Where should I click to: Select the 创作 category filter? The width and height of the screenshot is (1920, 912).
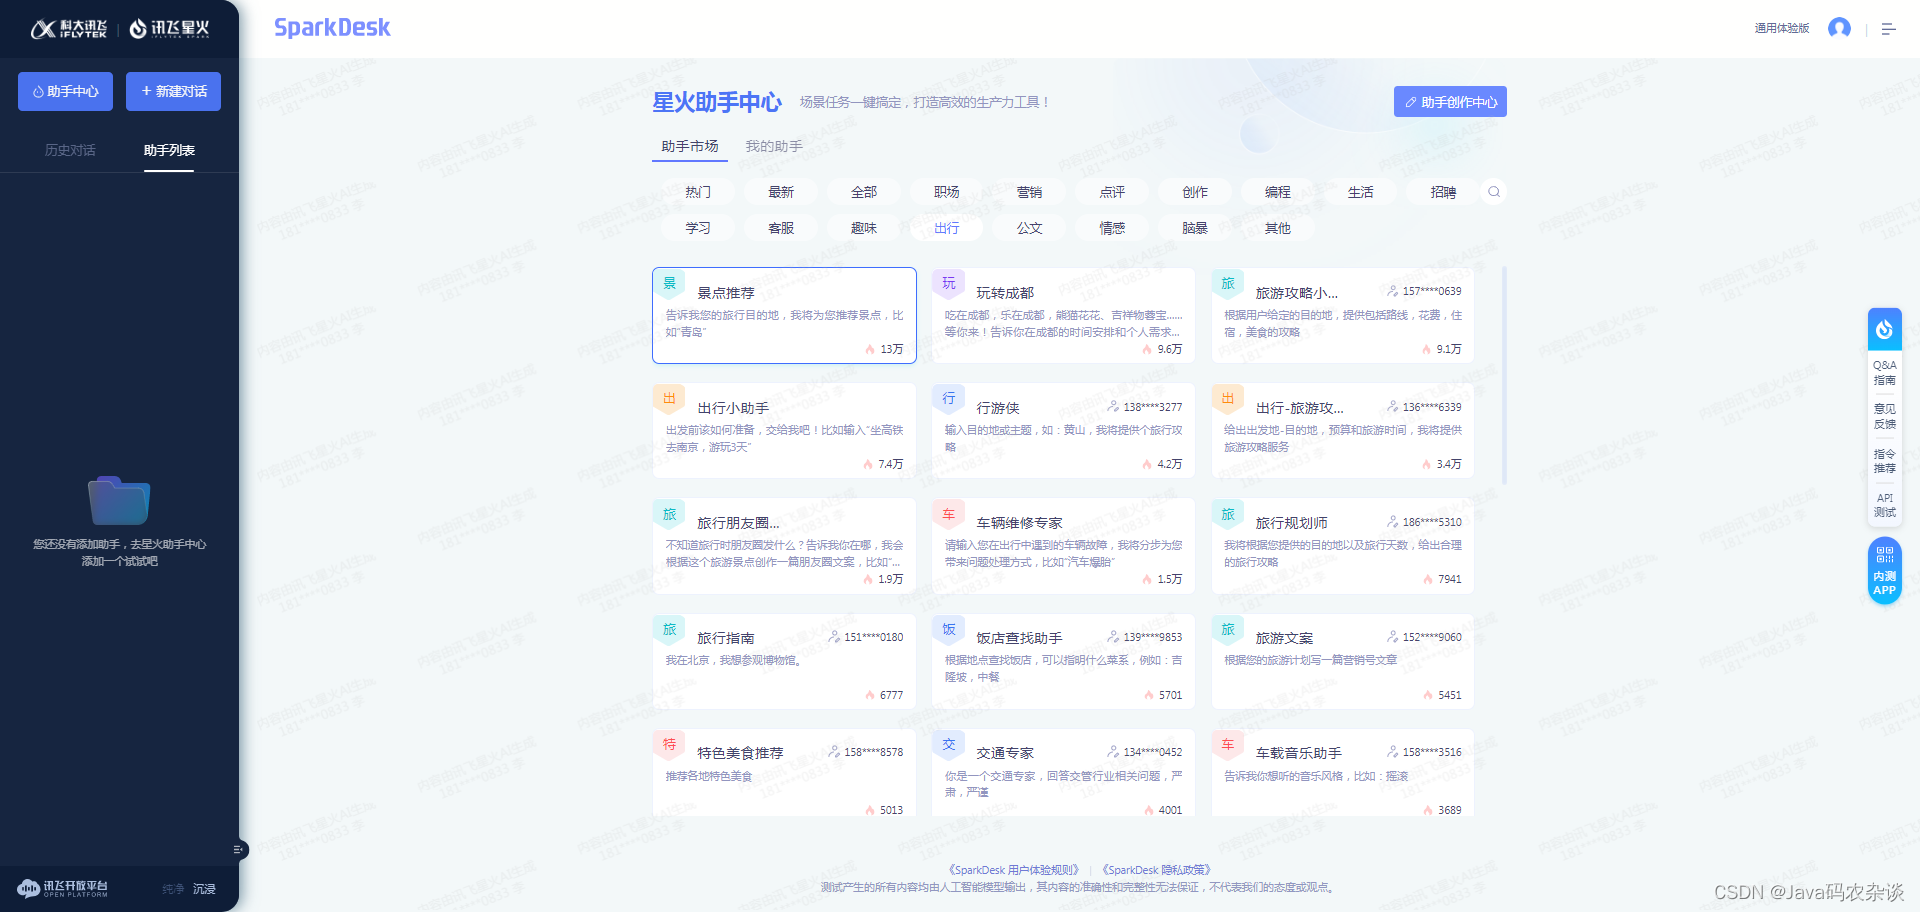pos(1195,192)
